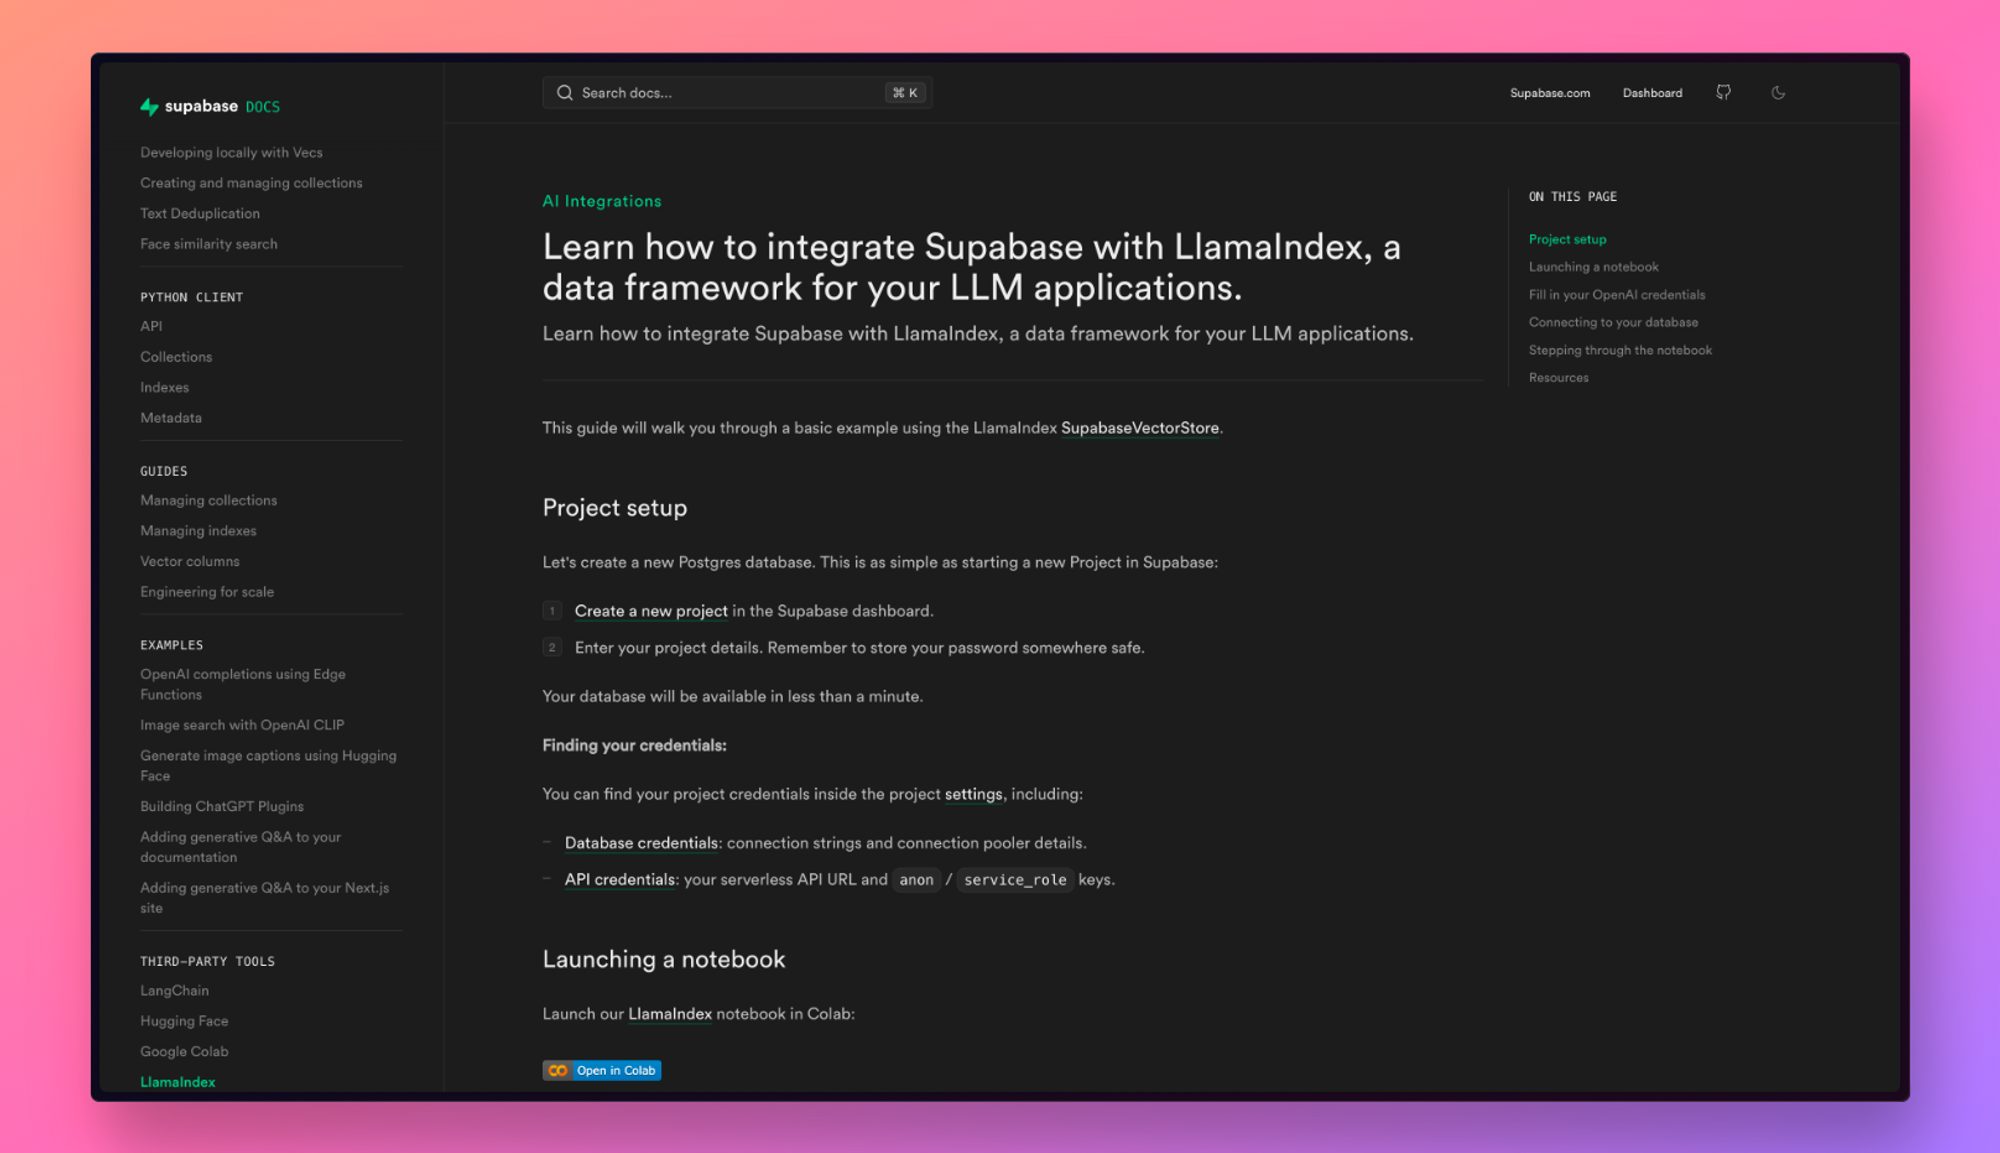The height and width of the screenshot is (1153, 2000).
Task: Open the Collections page
Action: pos(176,357)
